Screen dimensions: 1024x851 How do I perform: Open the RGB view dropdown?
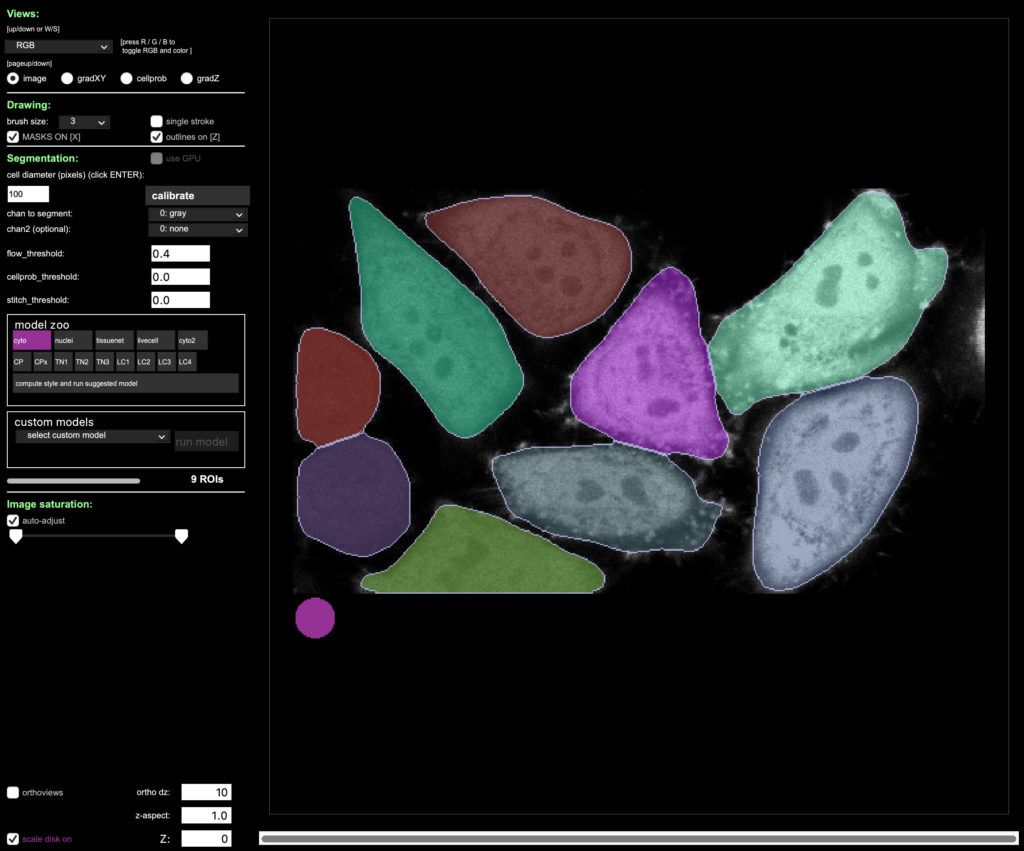tap(58, 46)
